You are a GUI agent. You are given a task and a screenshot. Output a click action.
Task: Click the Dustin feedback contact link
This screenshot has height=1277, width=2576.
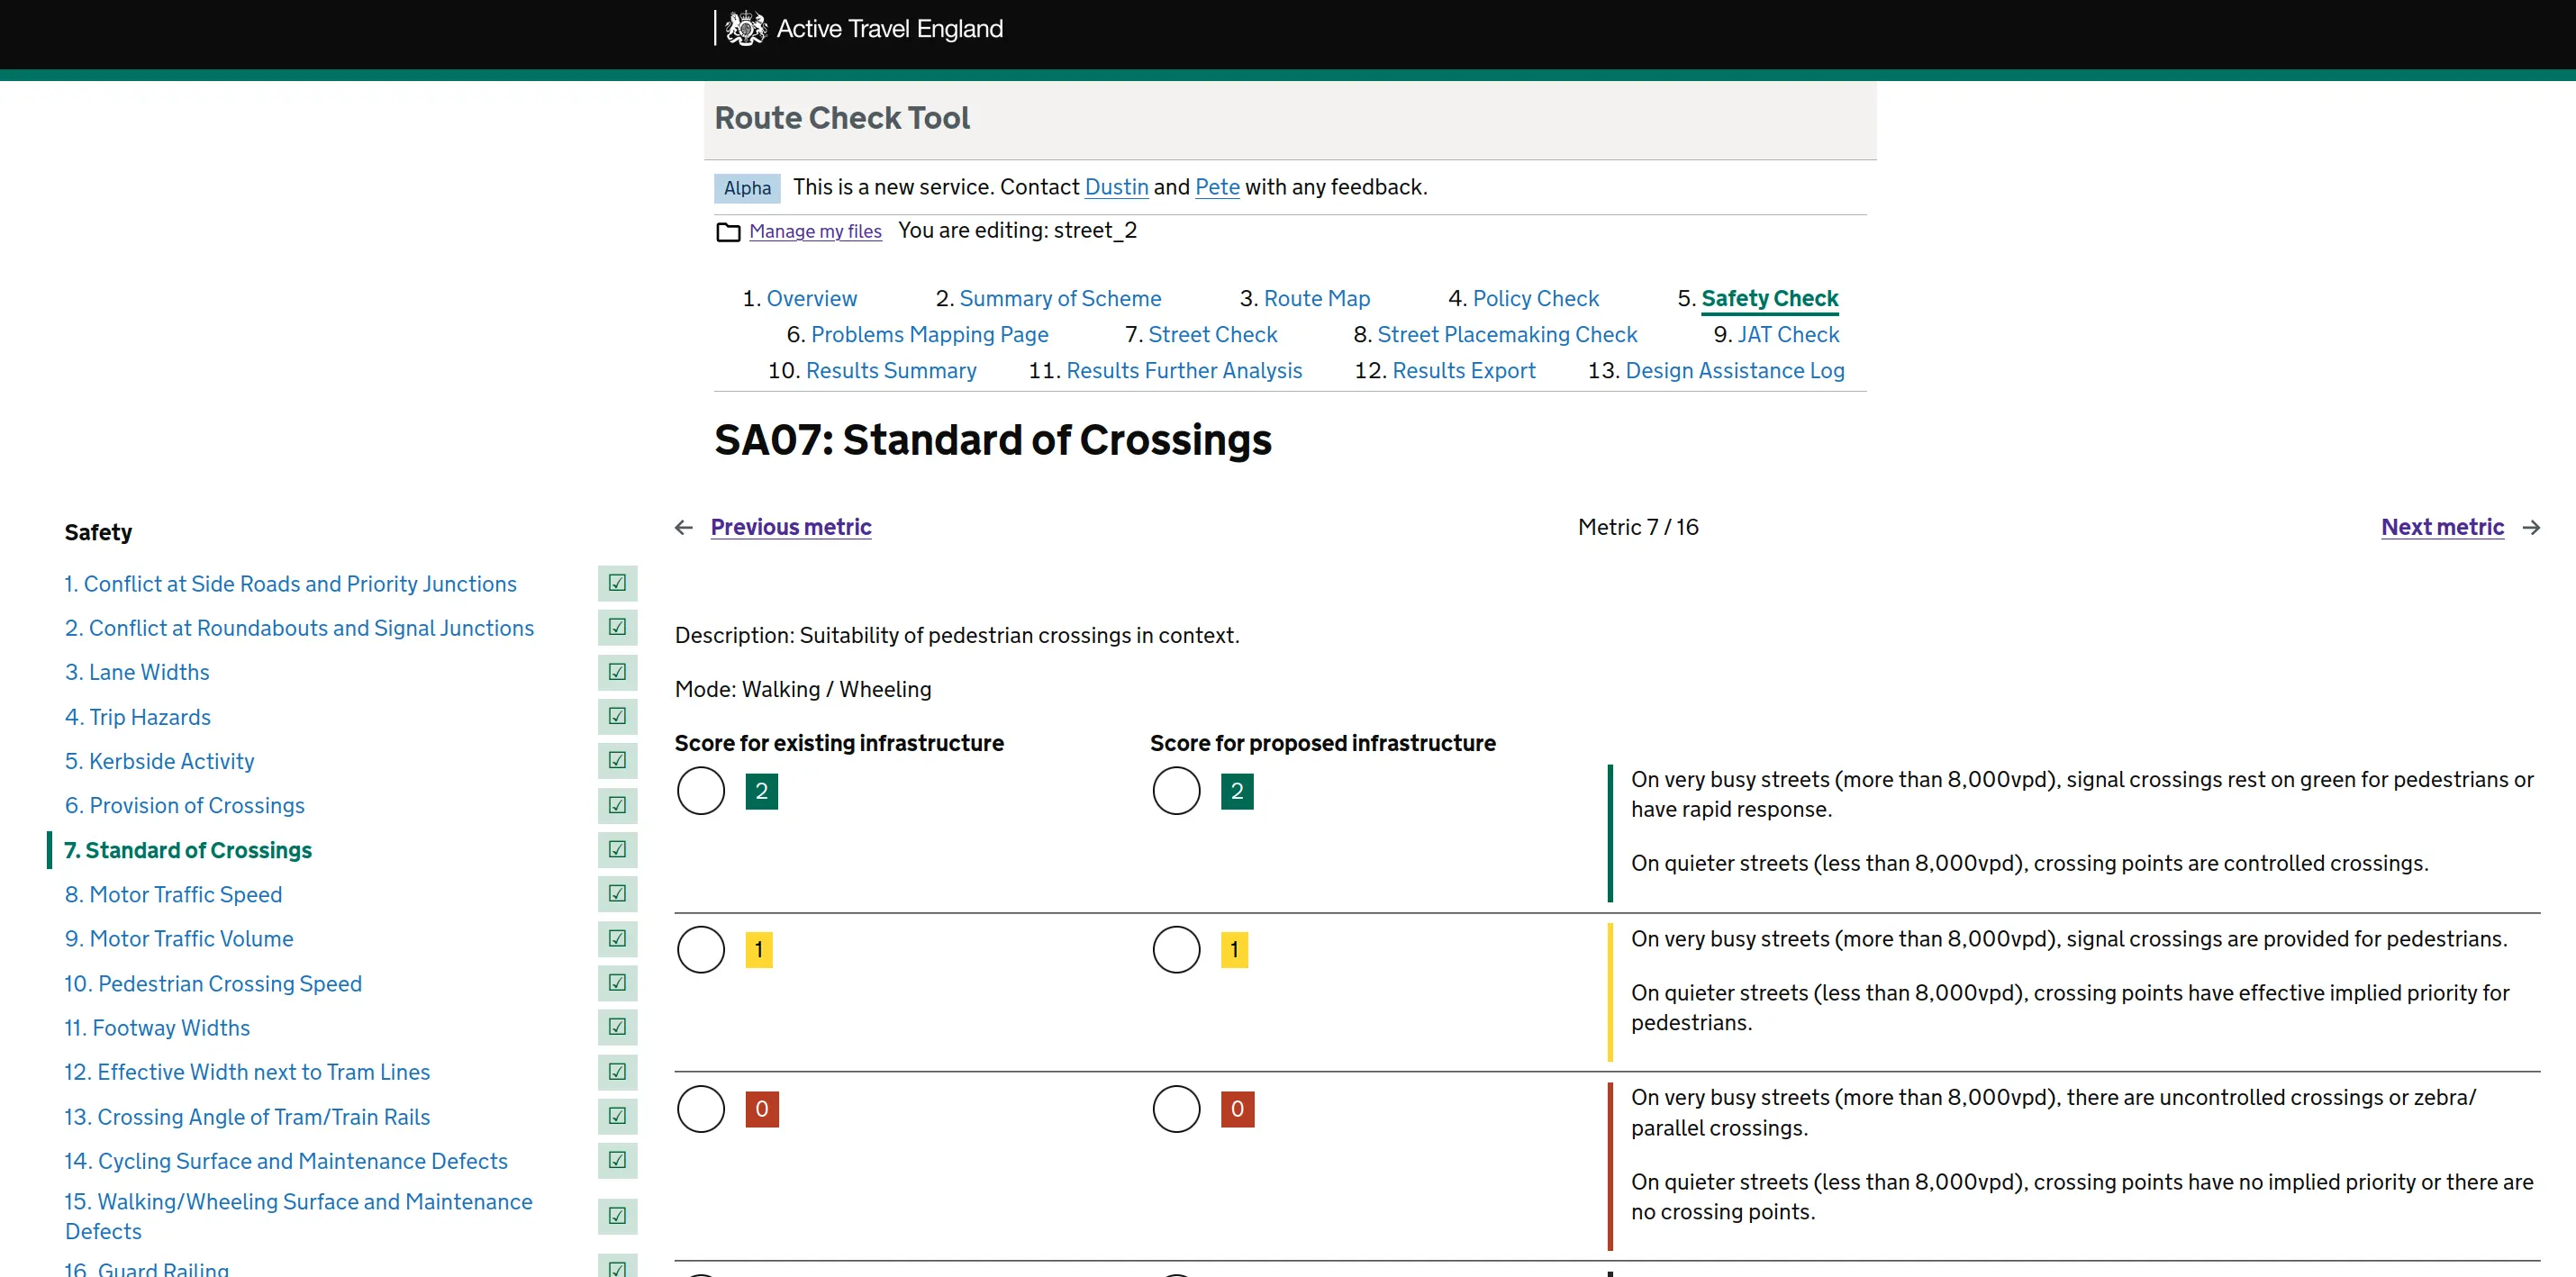[x=1116, y=187]
